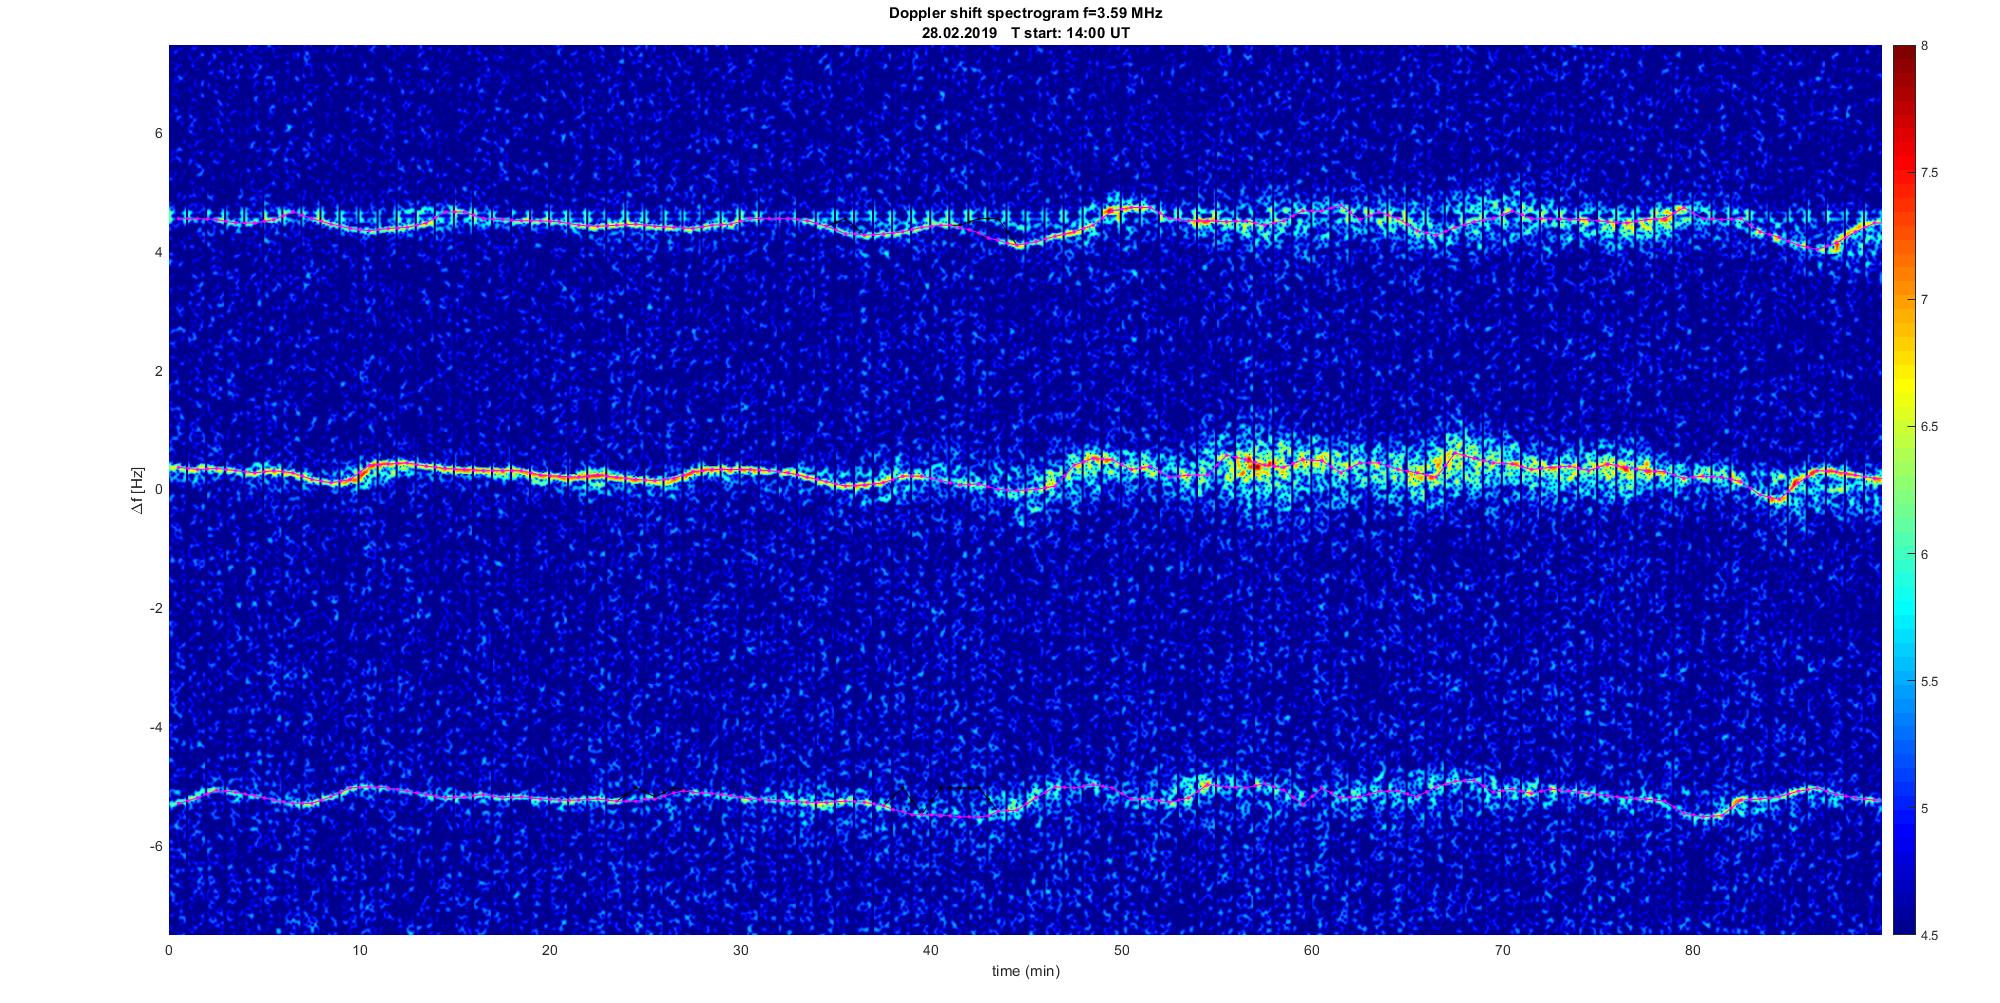Screen dimensions: 2000x1003
Task: Click colorbar tick label '4.5'
Action: (x=1929, y=936)
